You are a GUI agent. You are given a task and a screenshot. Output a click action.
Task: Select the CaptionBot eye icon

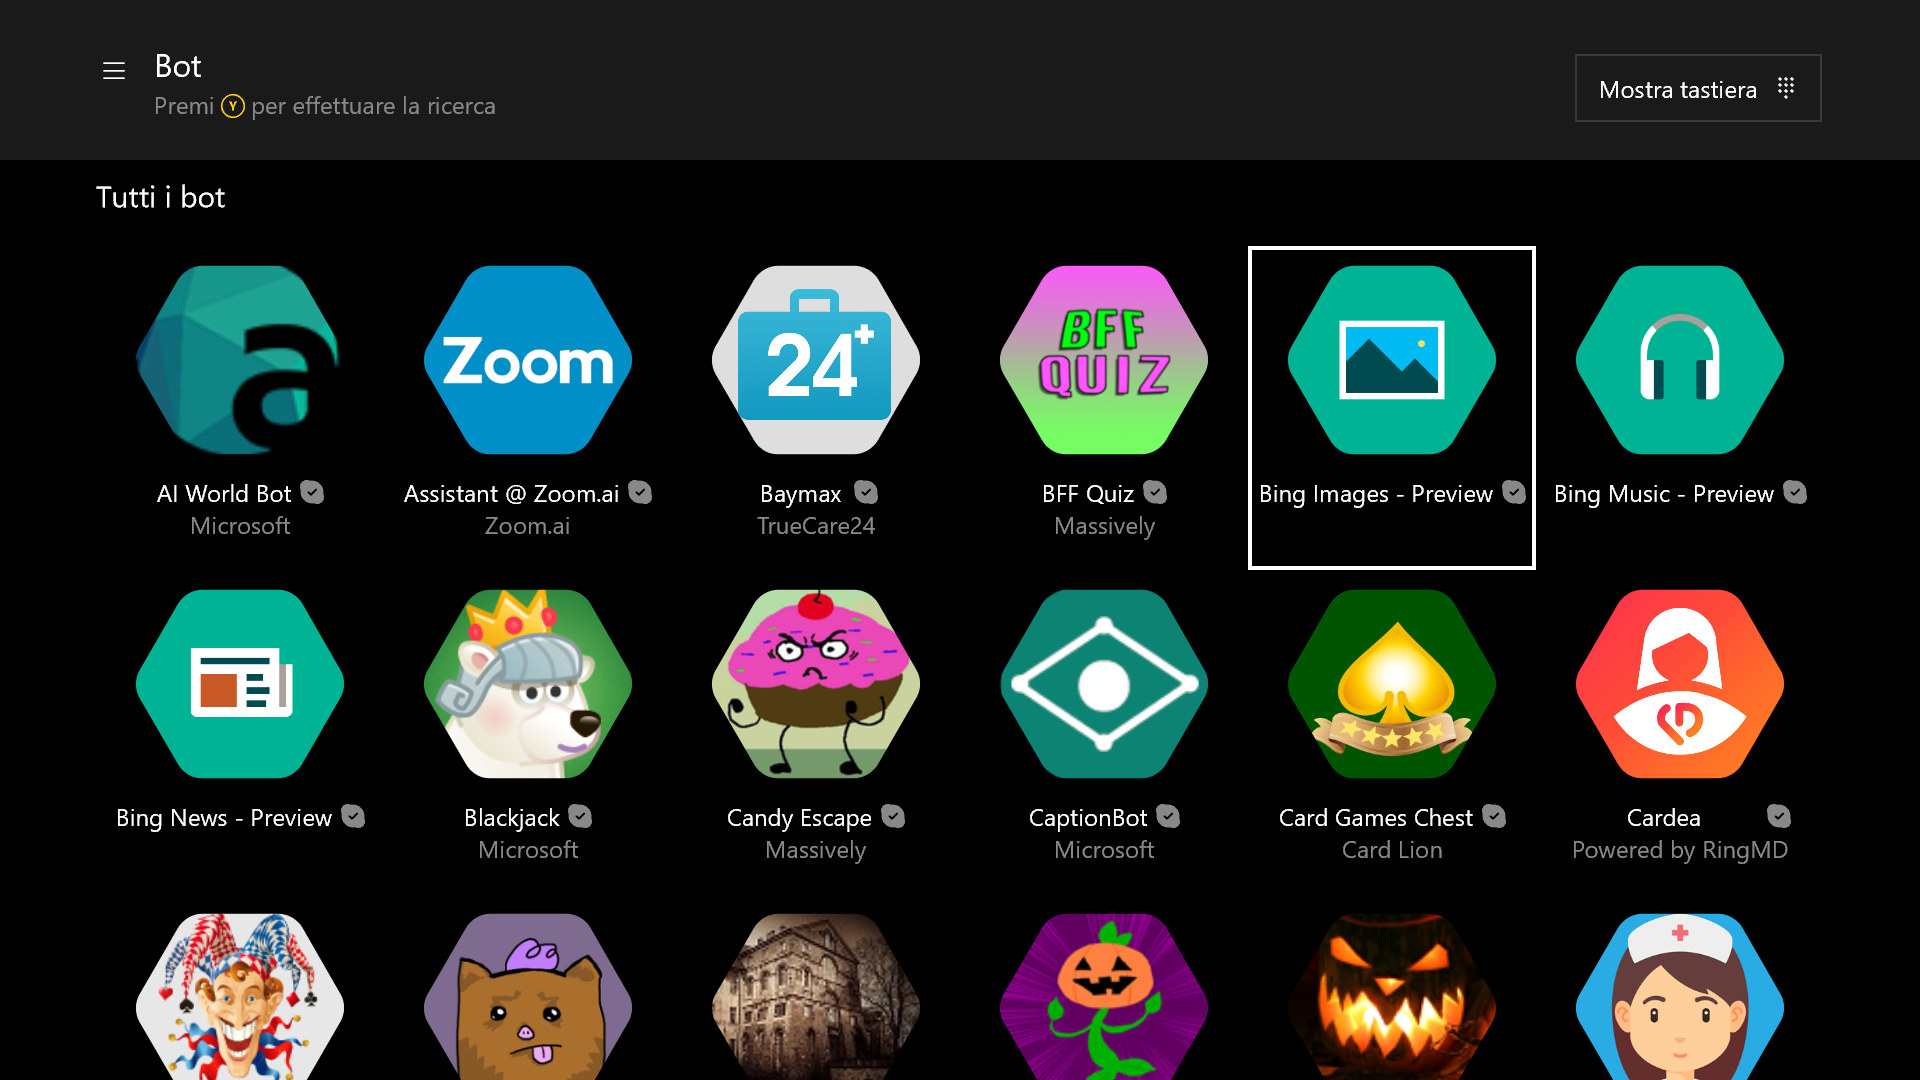click(x=1104, y=684)
